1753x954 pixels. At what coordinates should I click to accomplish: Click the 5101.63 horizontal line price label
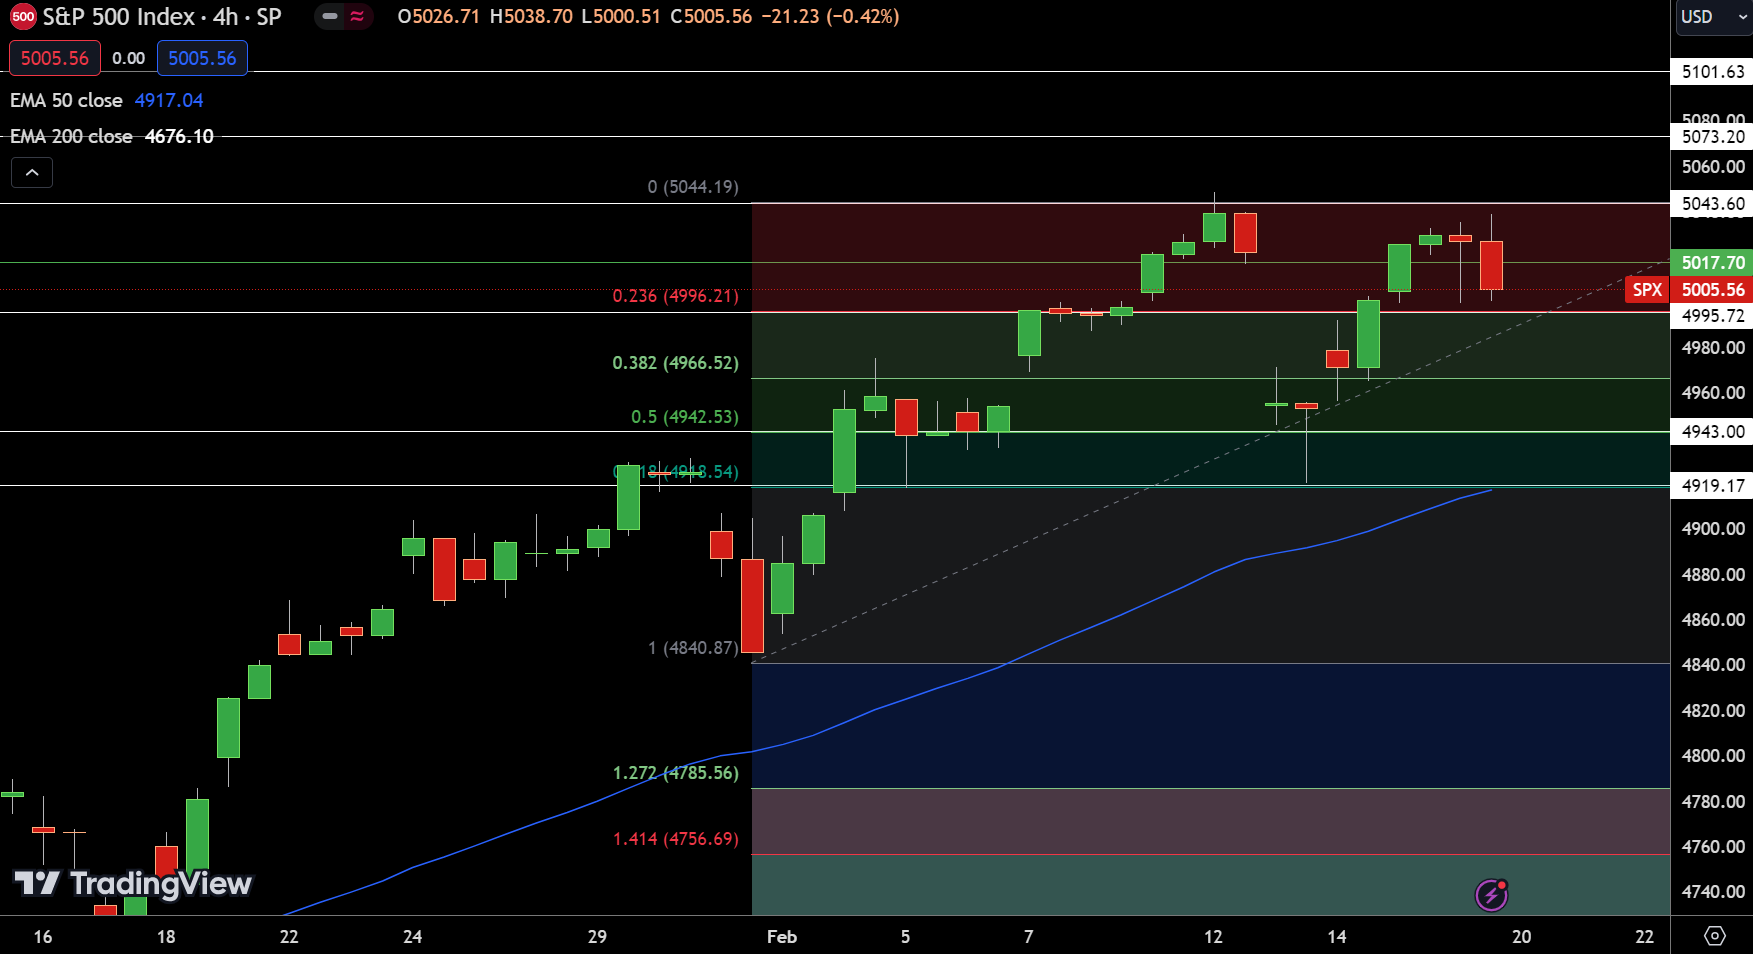coord(1712,72)
